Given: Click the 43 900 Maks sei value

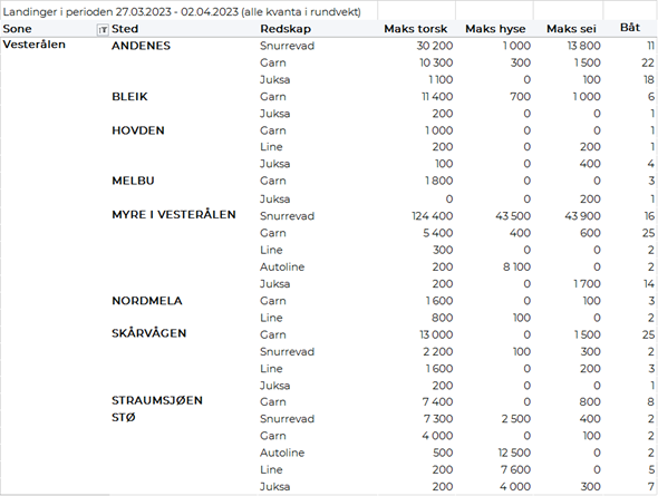Looking at the screenshot, I should tap(581, 215).
